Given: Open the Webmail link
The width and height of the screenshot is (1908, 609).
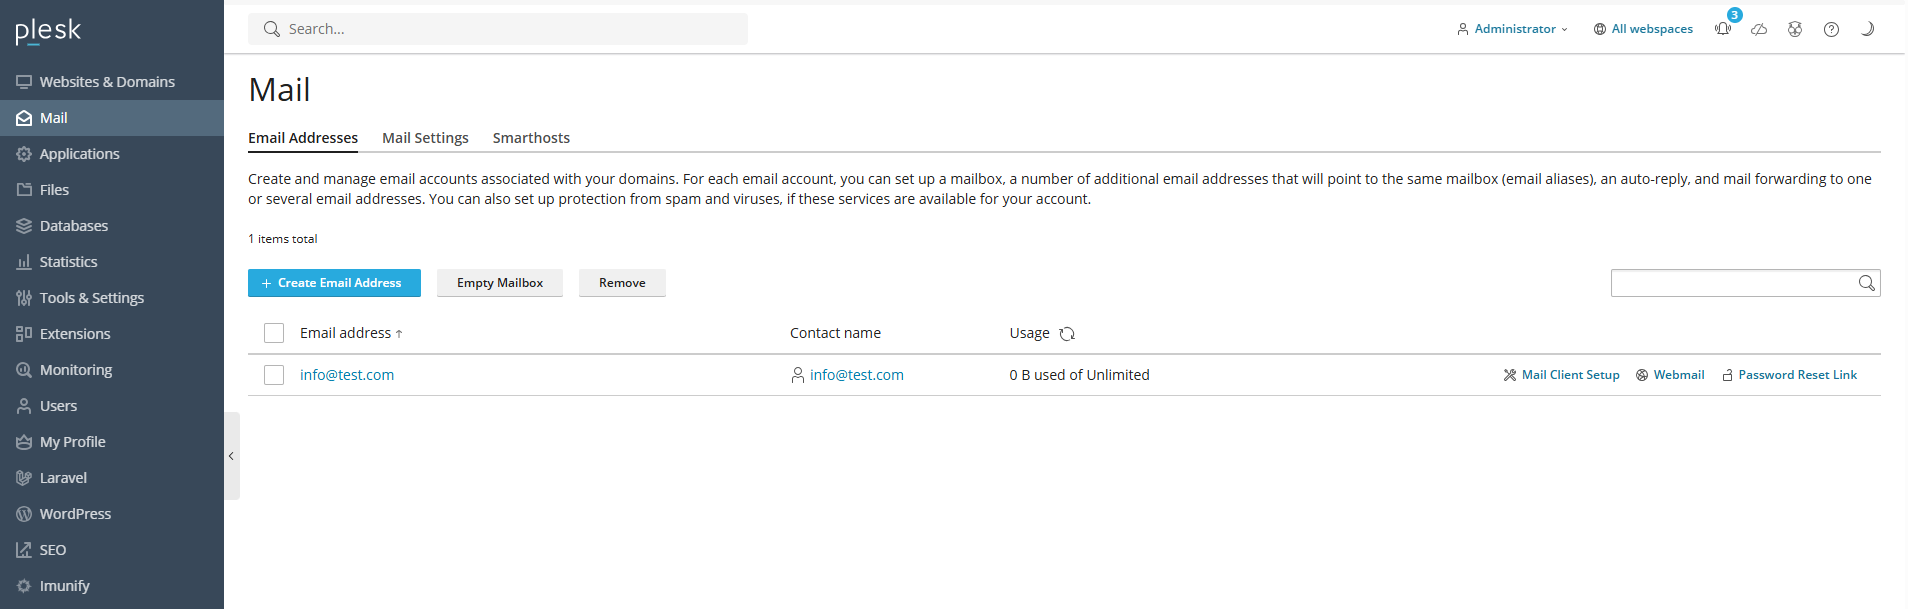Looking at the screenshot, I should 1678,375.
